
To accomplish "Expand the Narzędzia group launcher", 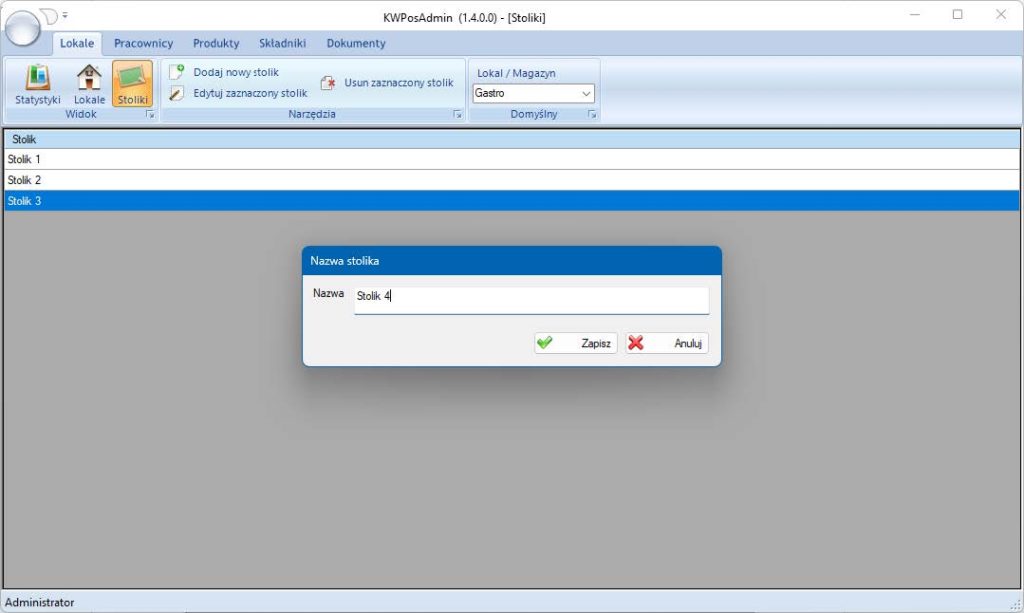I will pos(457,115).
